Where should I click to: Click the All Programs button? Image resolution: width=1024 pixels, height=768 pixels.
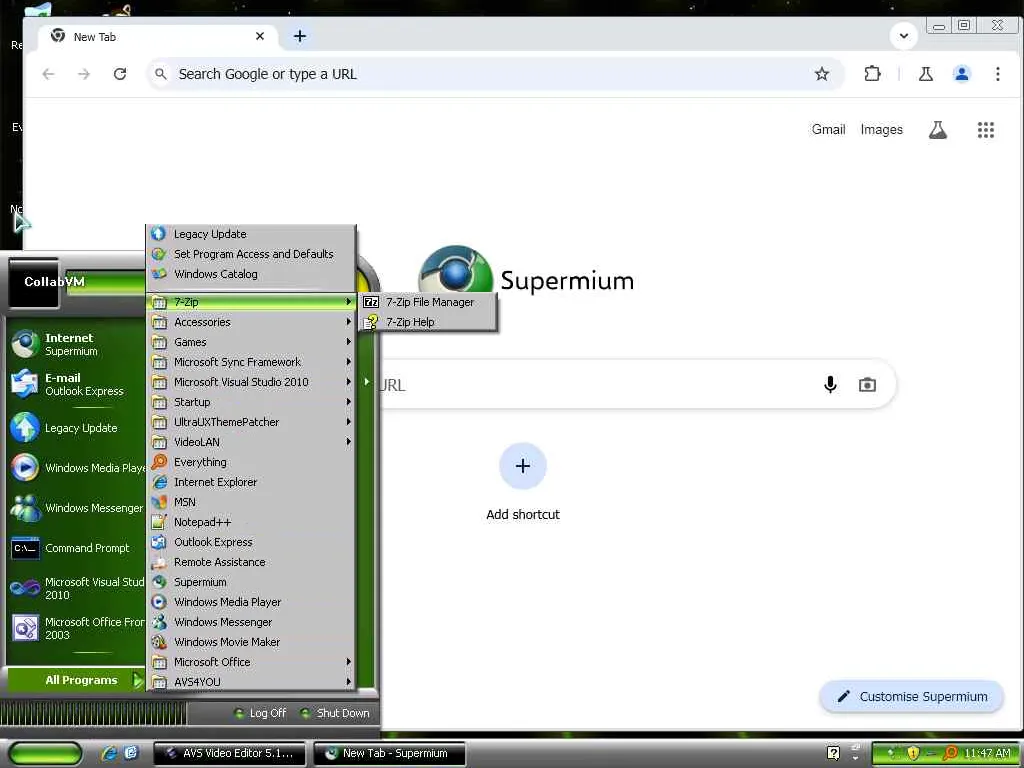(76, 680)
